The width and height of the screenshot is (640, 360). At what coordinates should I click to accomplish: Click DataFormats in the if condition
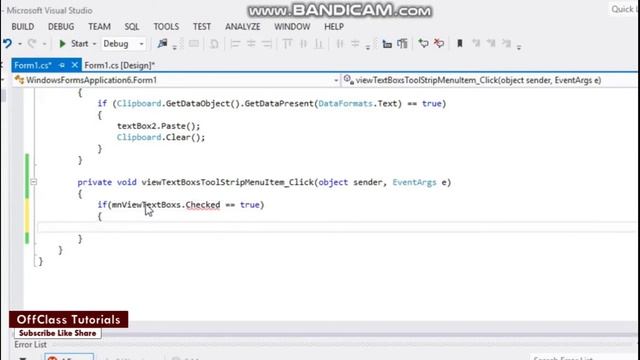pos(345,103)
